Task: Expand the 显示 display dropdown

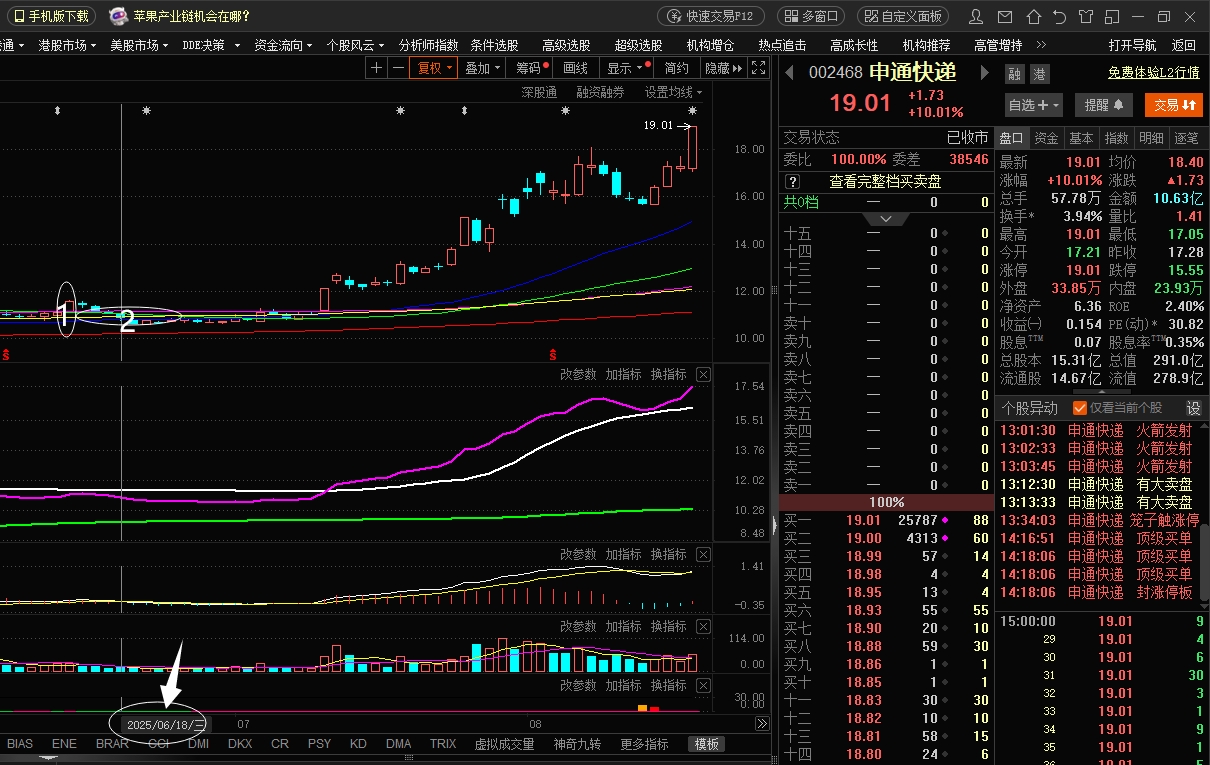Action: (x=626, y=68)
